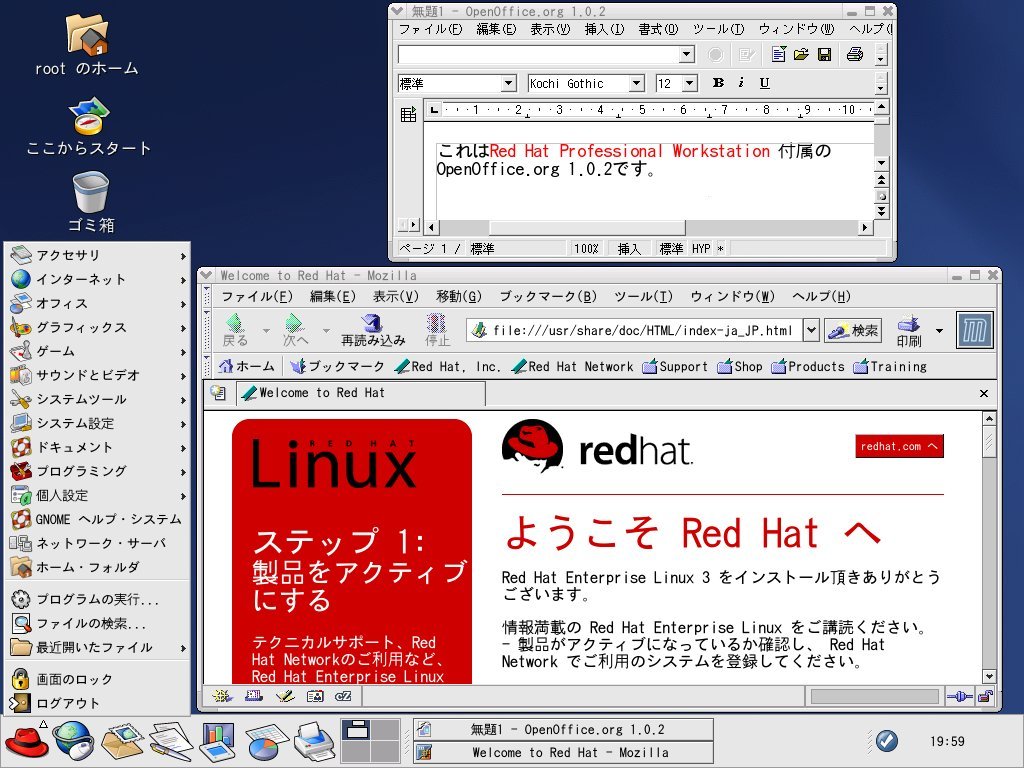Viewport: 1024px width, 768px height.
Task: Open the Start Here compass desktop icon
Action: pos(88,116)
